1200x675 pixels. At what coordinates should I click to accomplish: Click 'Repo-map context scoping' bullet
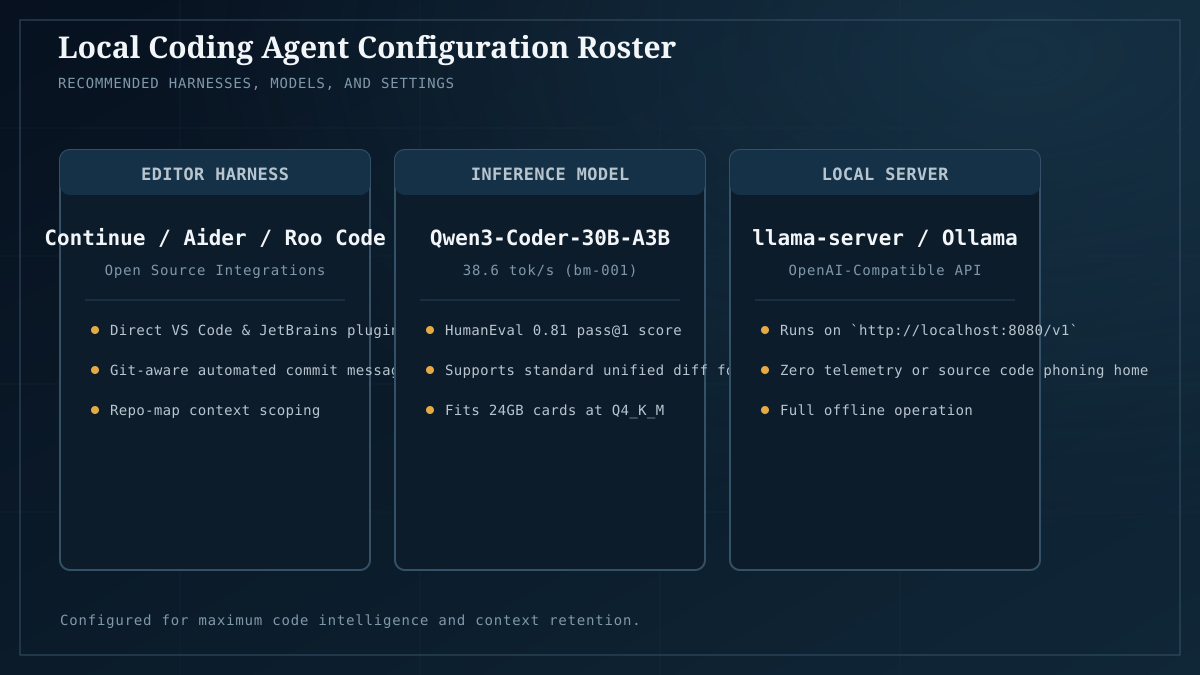point(205,410)
